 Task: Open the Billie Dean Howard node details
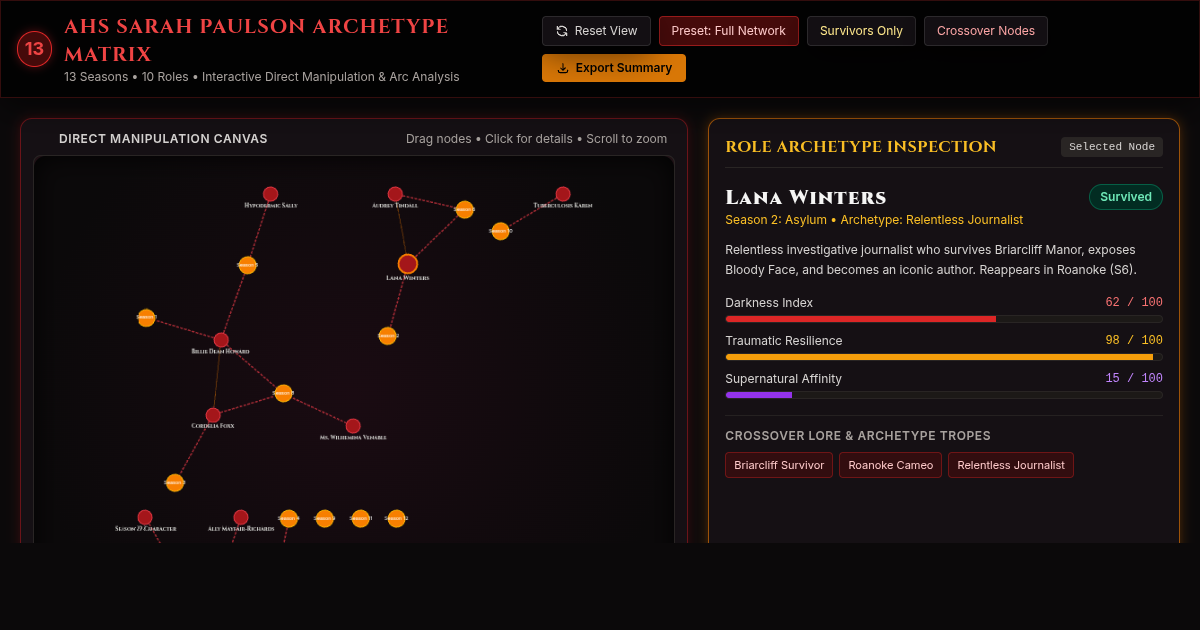pyautogui.click(x=221, y=340)
